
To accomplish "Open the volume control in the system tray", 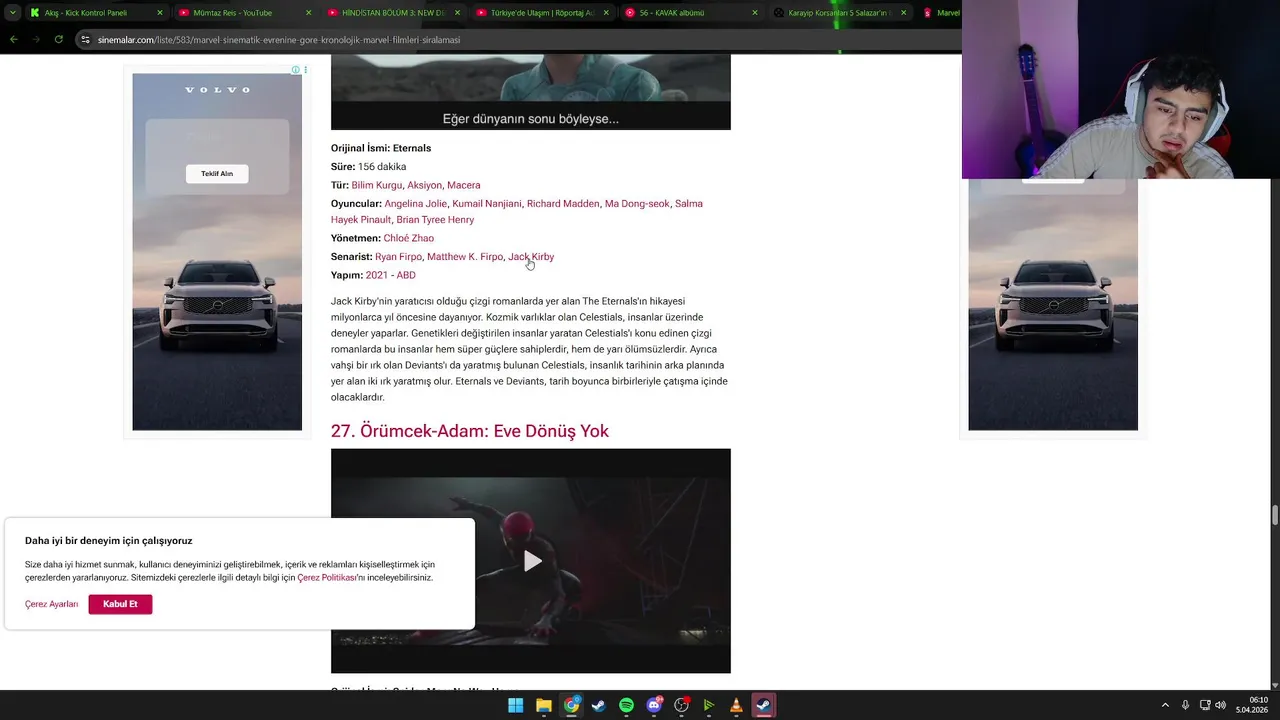I will click(x=1221, y=705).
